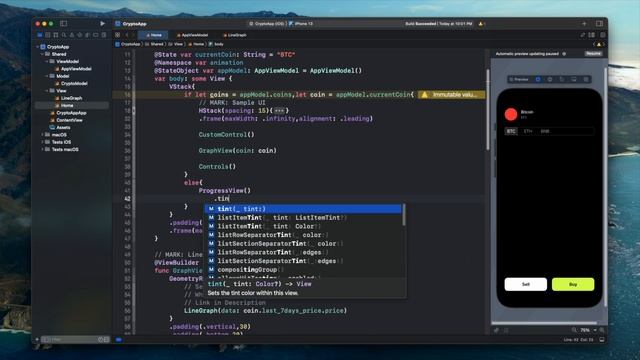Switch to the Home editor tab
640x360 pixels.
[153, 35]
